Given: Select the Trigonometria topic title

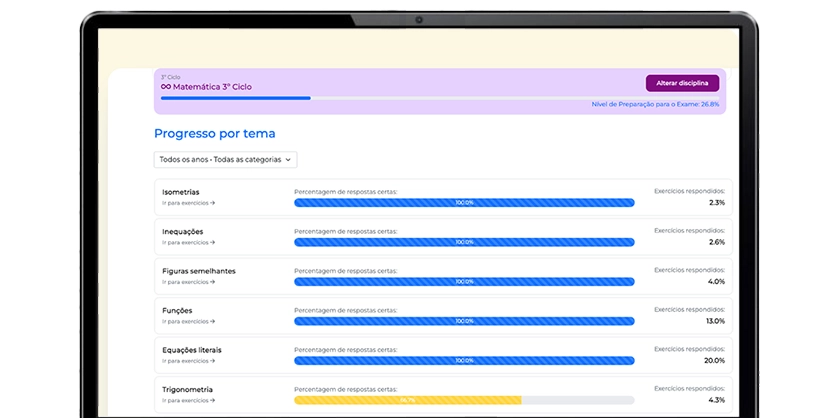Looking at the screenshot, I should (x=187, y=390).
